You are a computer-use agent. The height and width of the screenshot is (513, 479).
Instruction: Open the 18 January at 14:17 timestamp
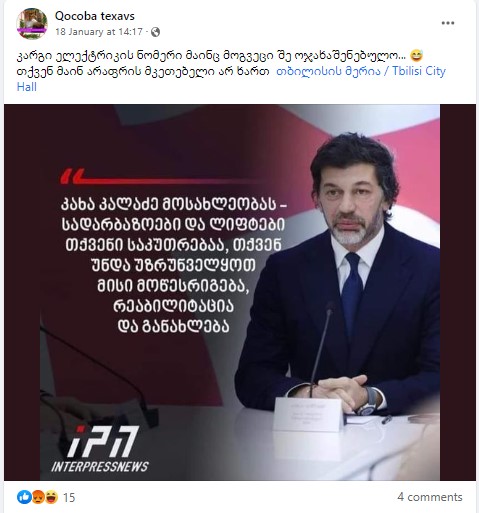click(x=99, y=32)
